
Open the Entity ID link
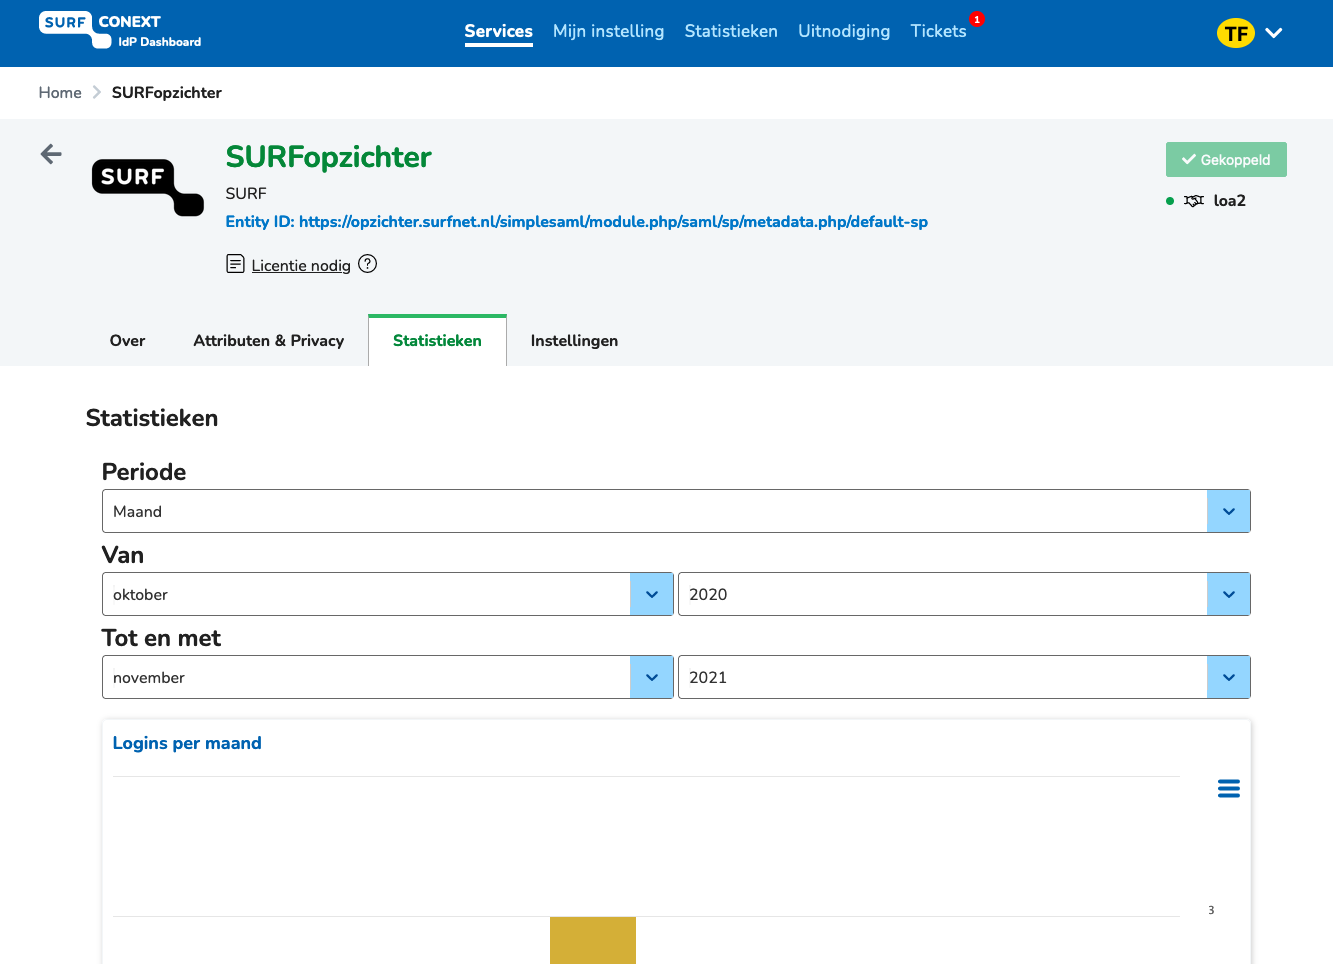point(576,222)
